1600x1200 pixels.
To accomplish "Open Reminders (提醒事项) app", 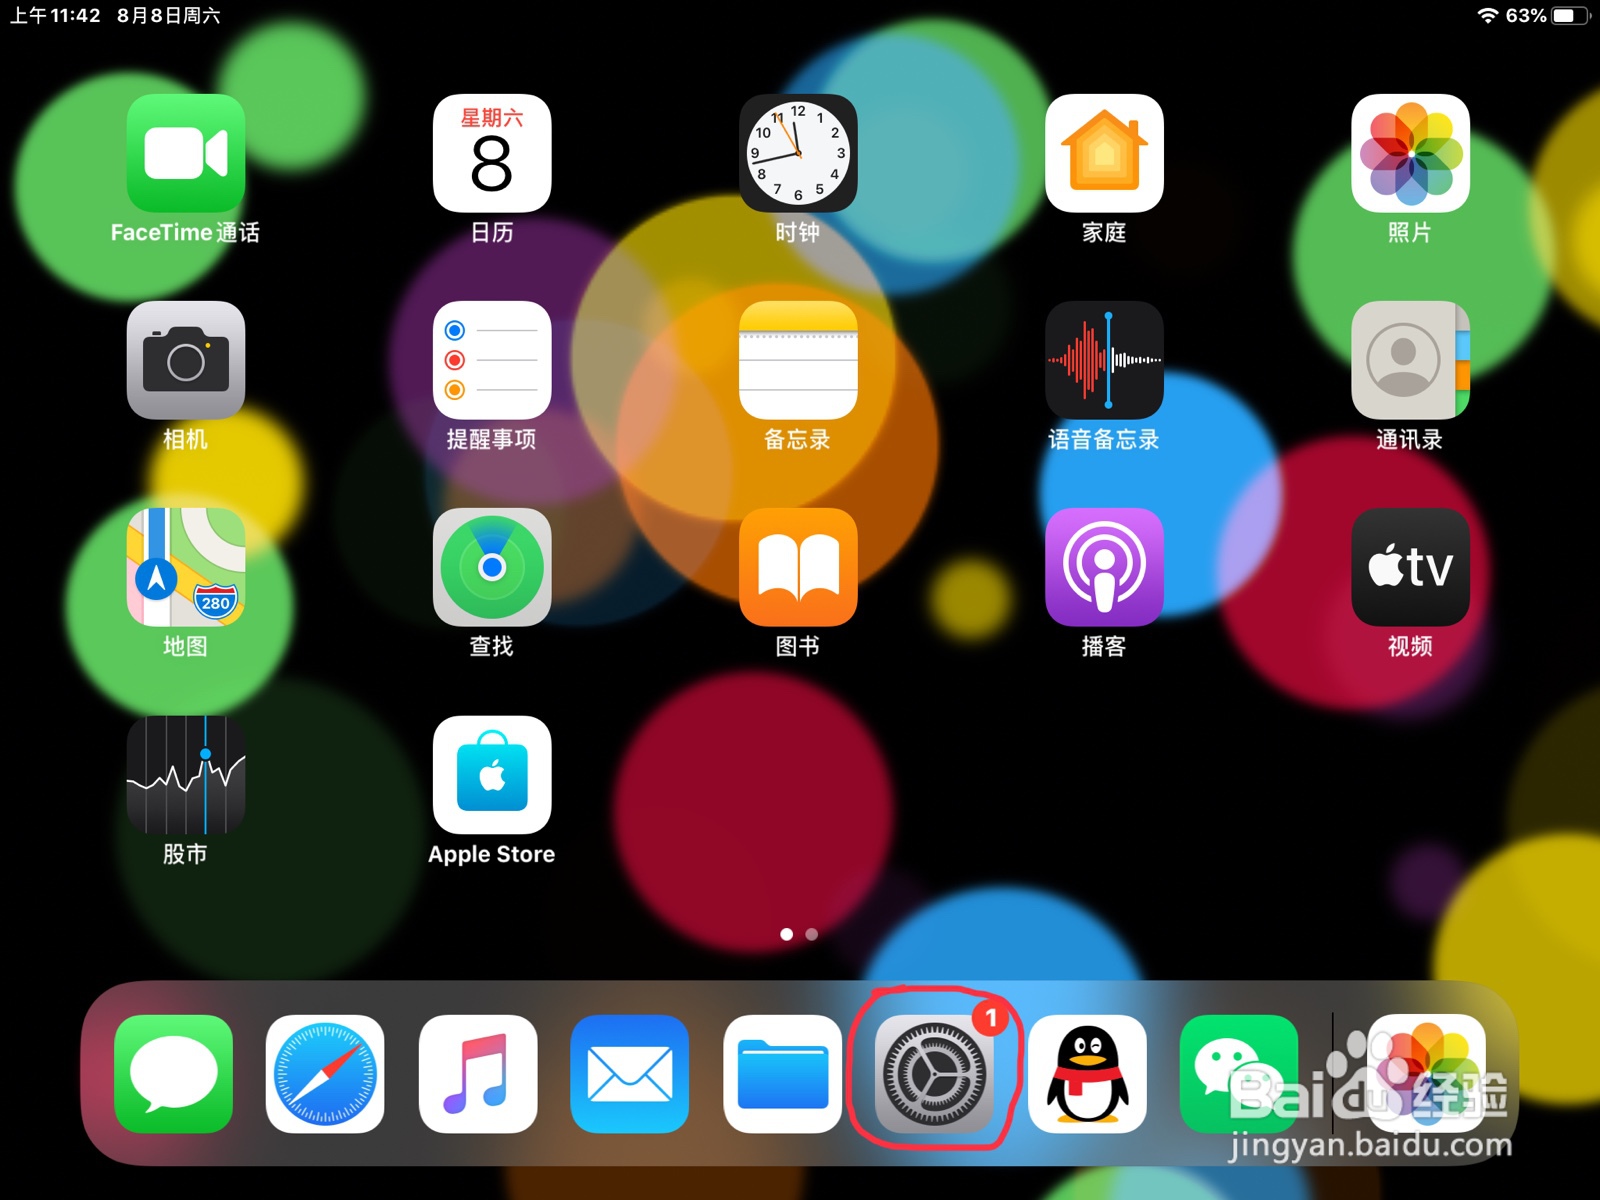I will (492, 360).
